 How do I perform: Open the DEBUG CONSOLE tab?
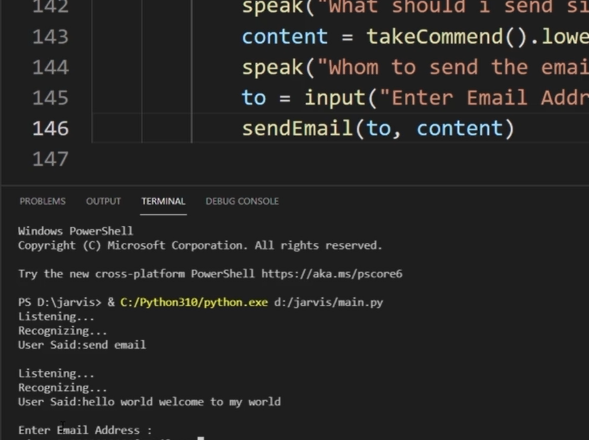click(x=242, y=201)
